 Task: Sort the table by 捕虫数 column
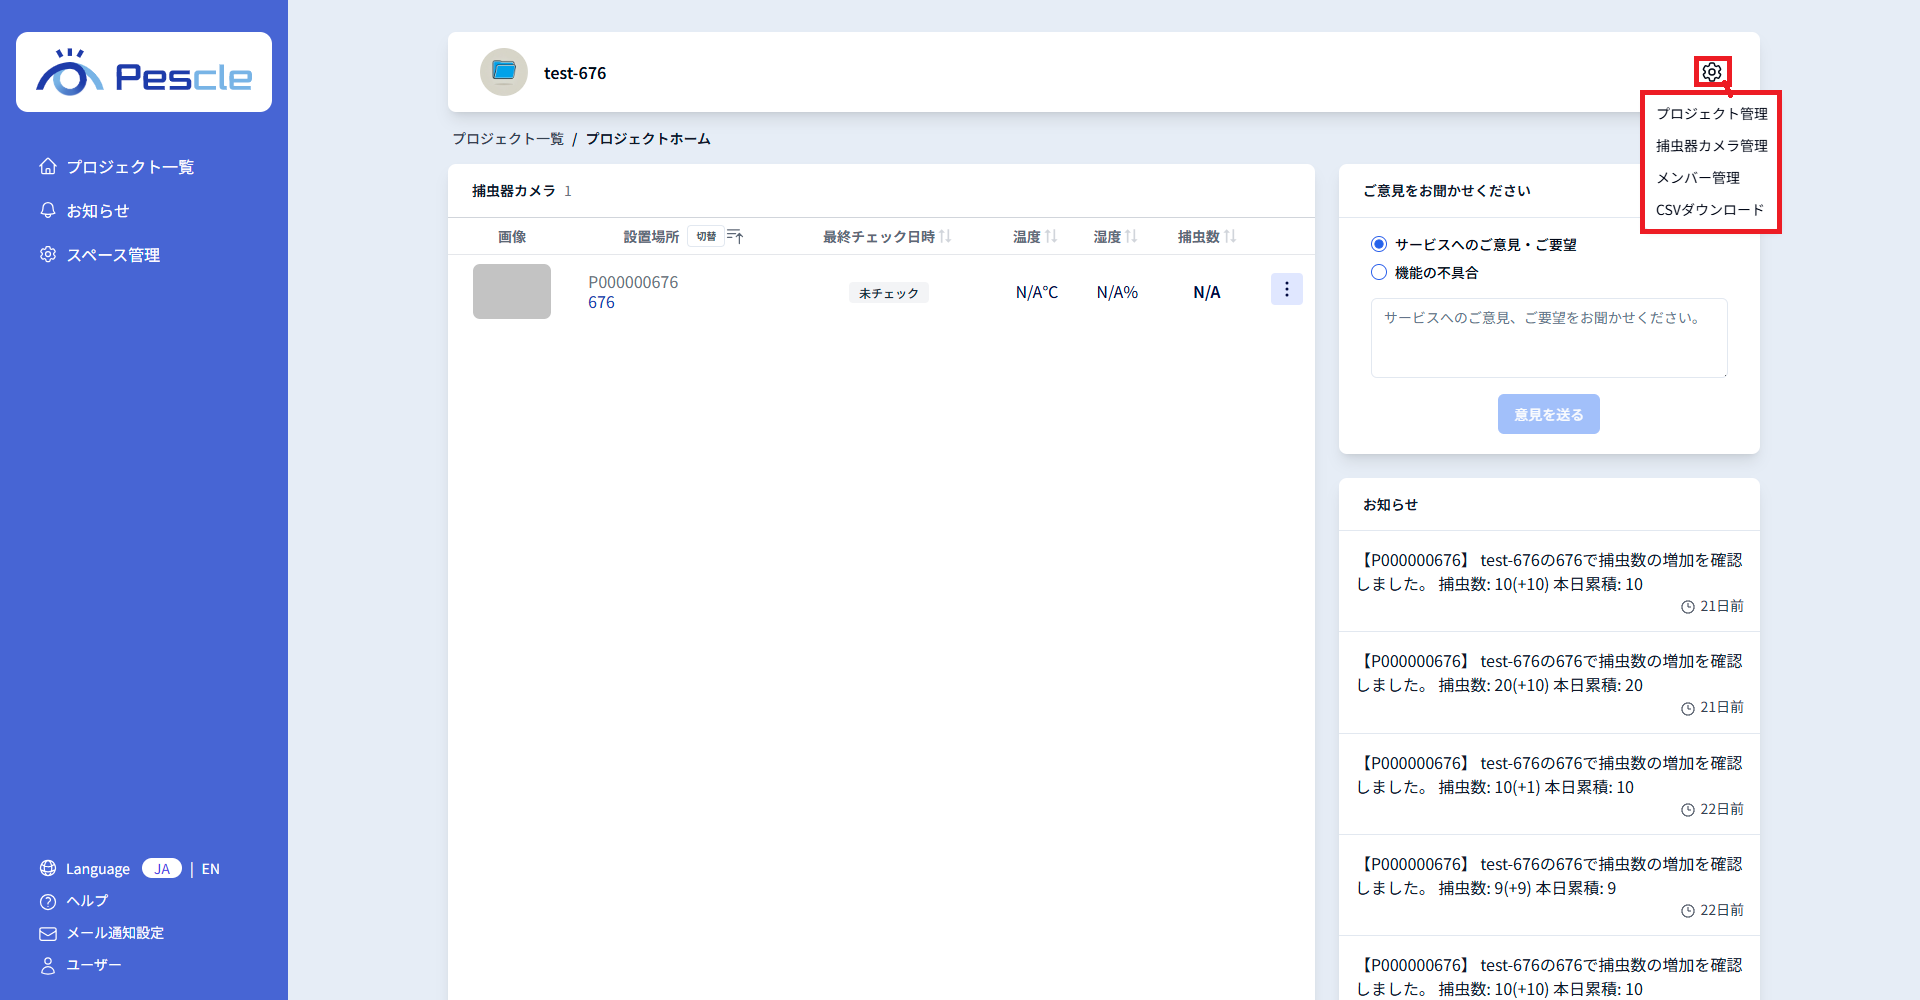pyautogui.click(x=1230, y=237)
